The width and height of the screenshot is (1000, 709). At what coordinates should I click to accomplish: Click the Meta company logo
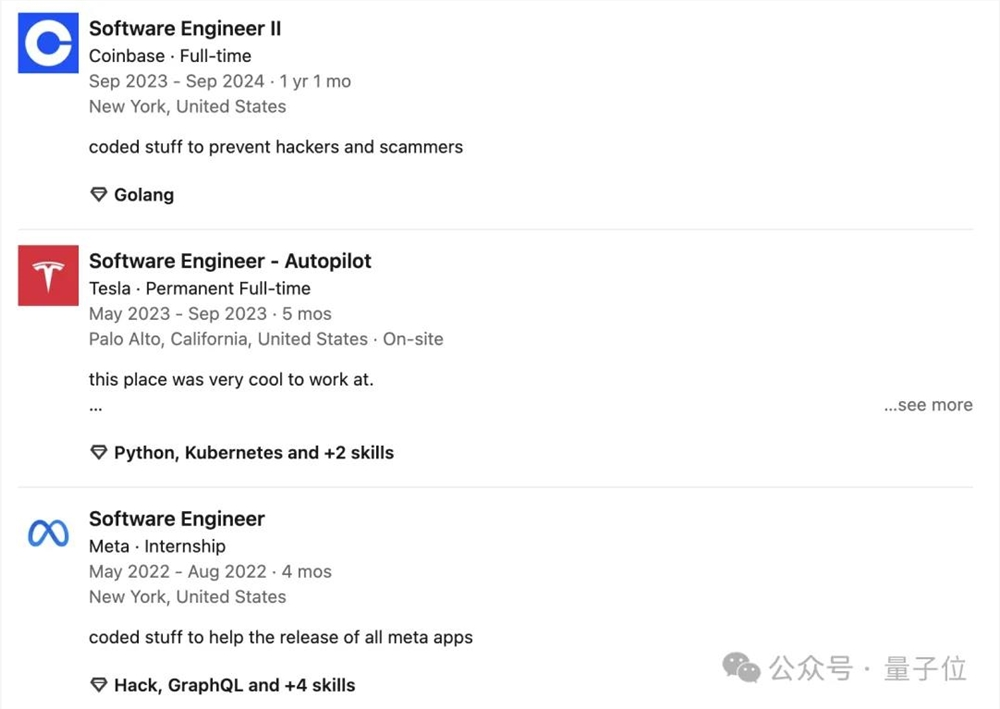click(x=48, y=533)
